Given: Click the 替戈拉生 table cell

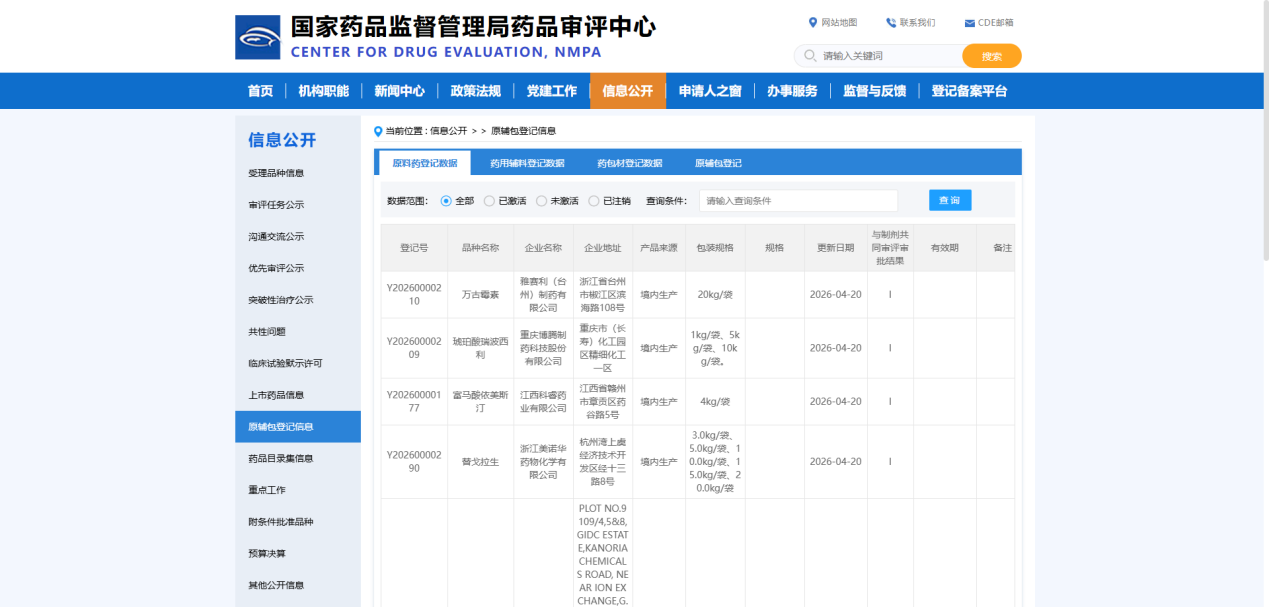Looking at the screenshot, I should tap(480, 461).
